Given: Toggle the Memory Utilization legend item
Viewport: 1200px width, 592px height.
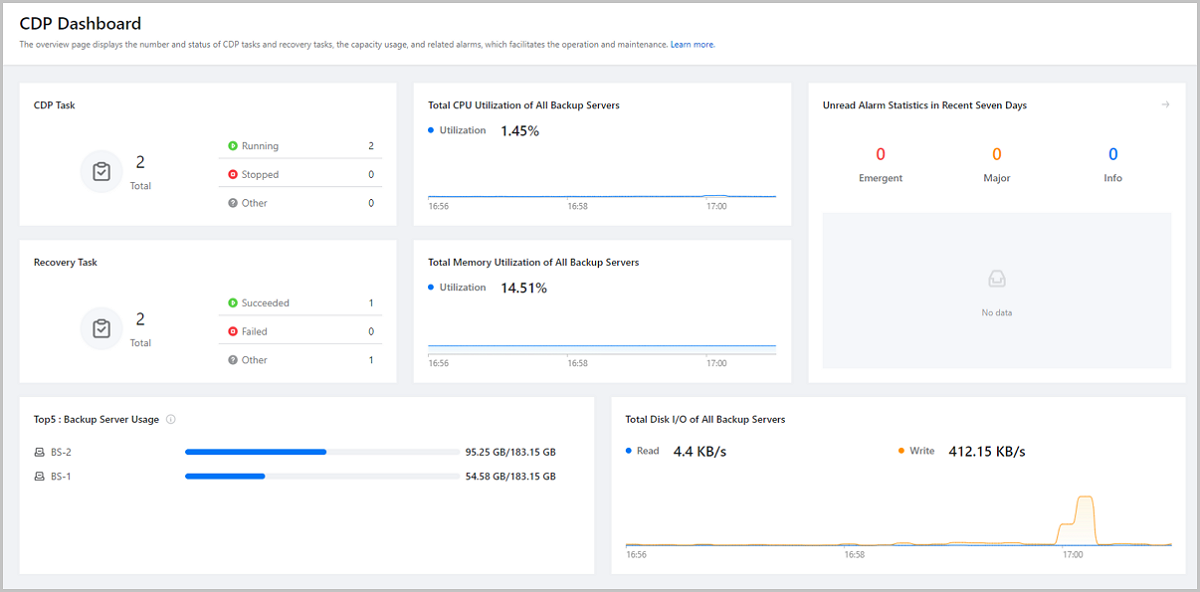Looking at the screenshot, I should click(457, 288).
